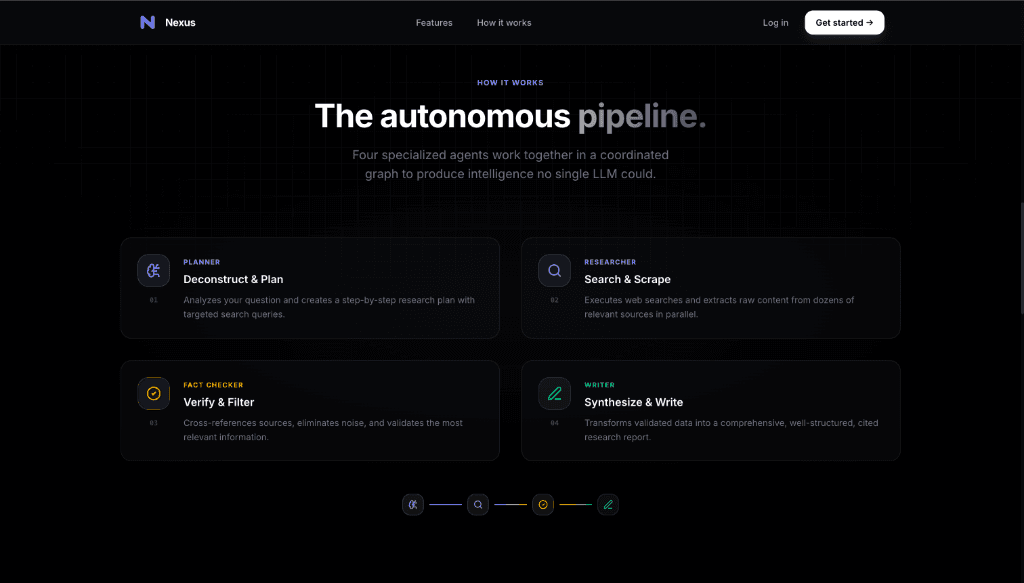Click the RESEARCHER label

[610, 262]
